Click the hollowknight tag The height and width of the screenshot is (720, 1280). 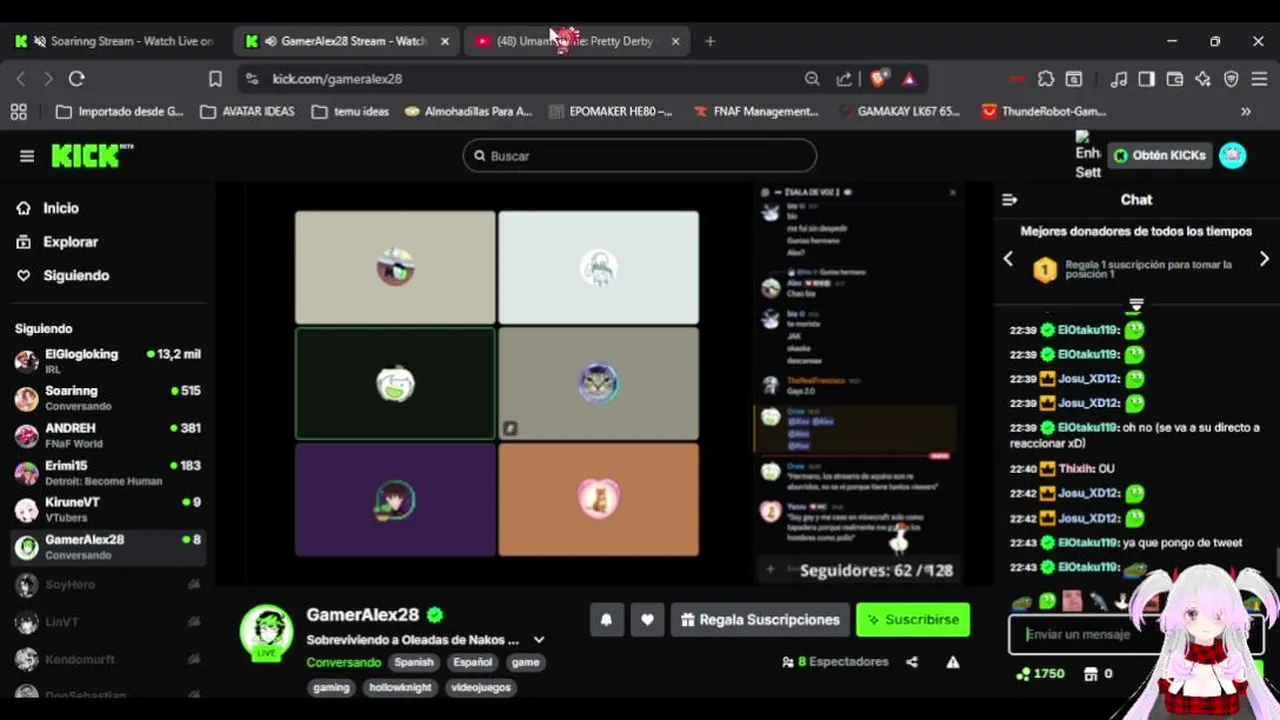[x=400, y=687]
